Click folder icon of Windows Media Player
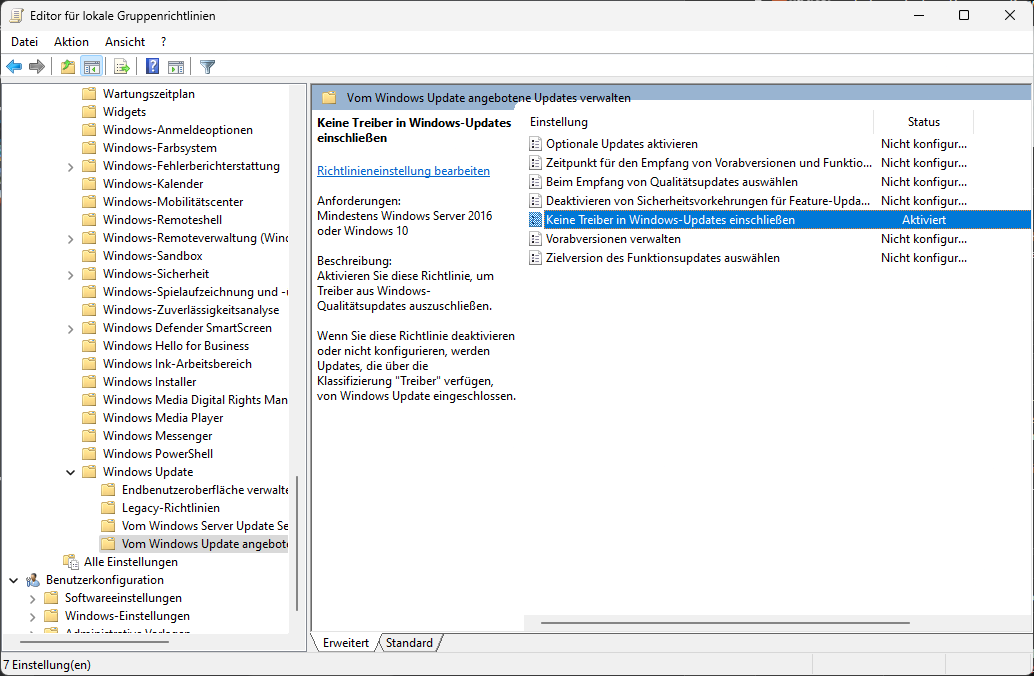The width and height of the screenshot is (1034, 676). (89, 418)
